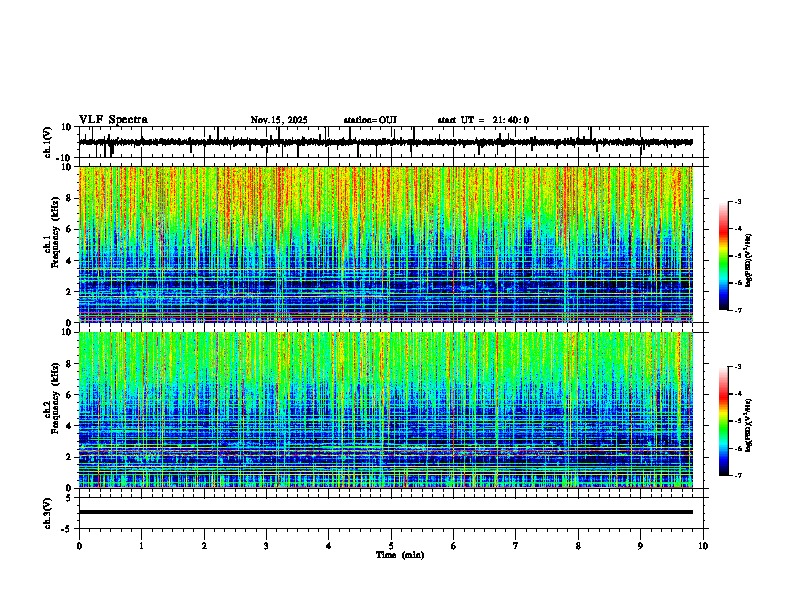The width and height of the screenshot is (792, 612).
Task: Click the "ch.3(V)" y-axis label
Action: click(48, 514)
